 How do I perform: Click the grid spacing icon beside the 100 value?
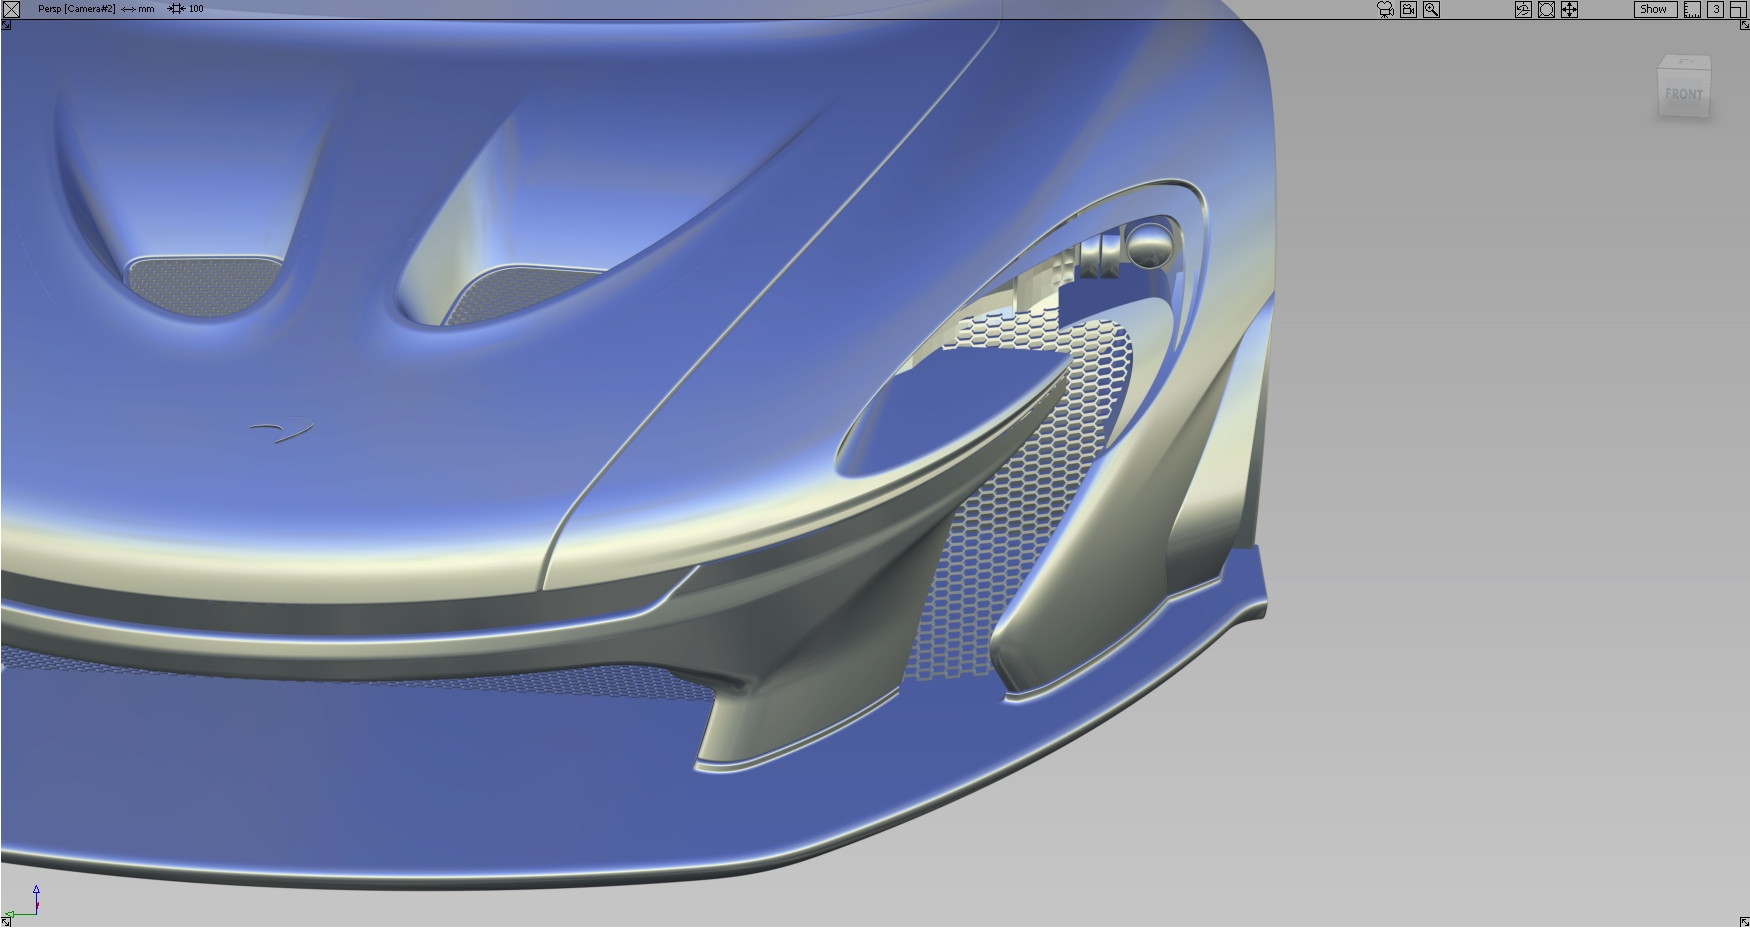tap(176, 8)
